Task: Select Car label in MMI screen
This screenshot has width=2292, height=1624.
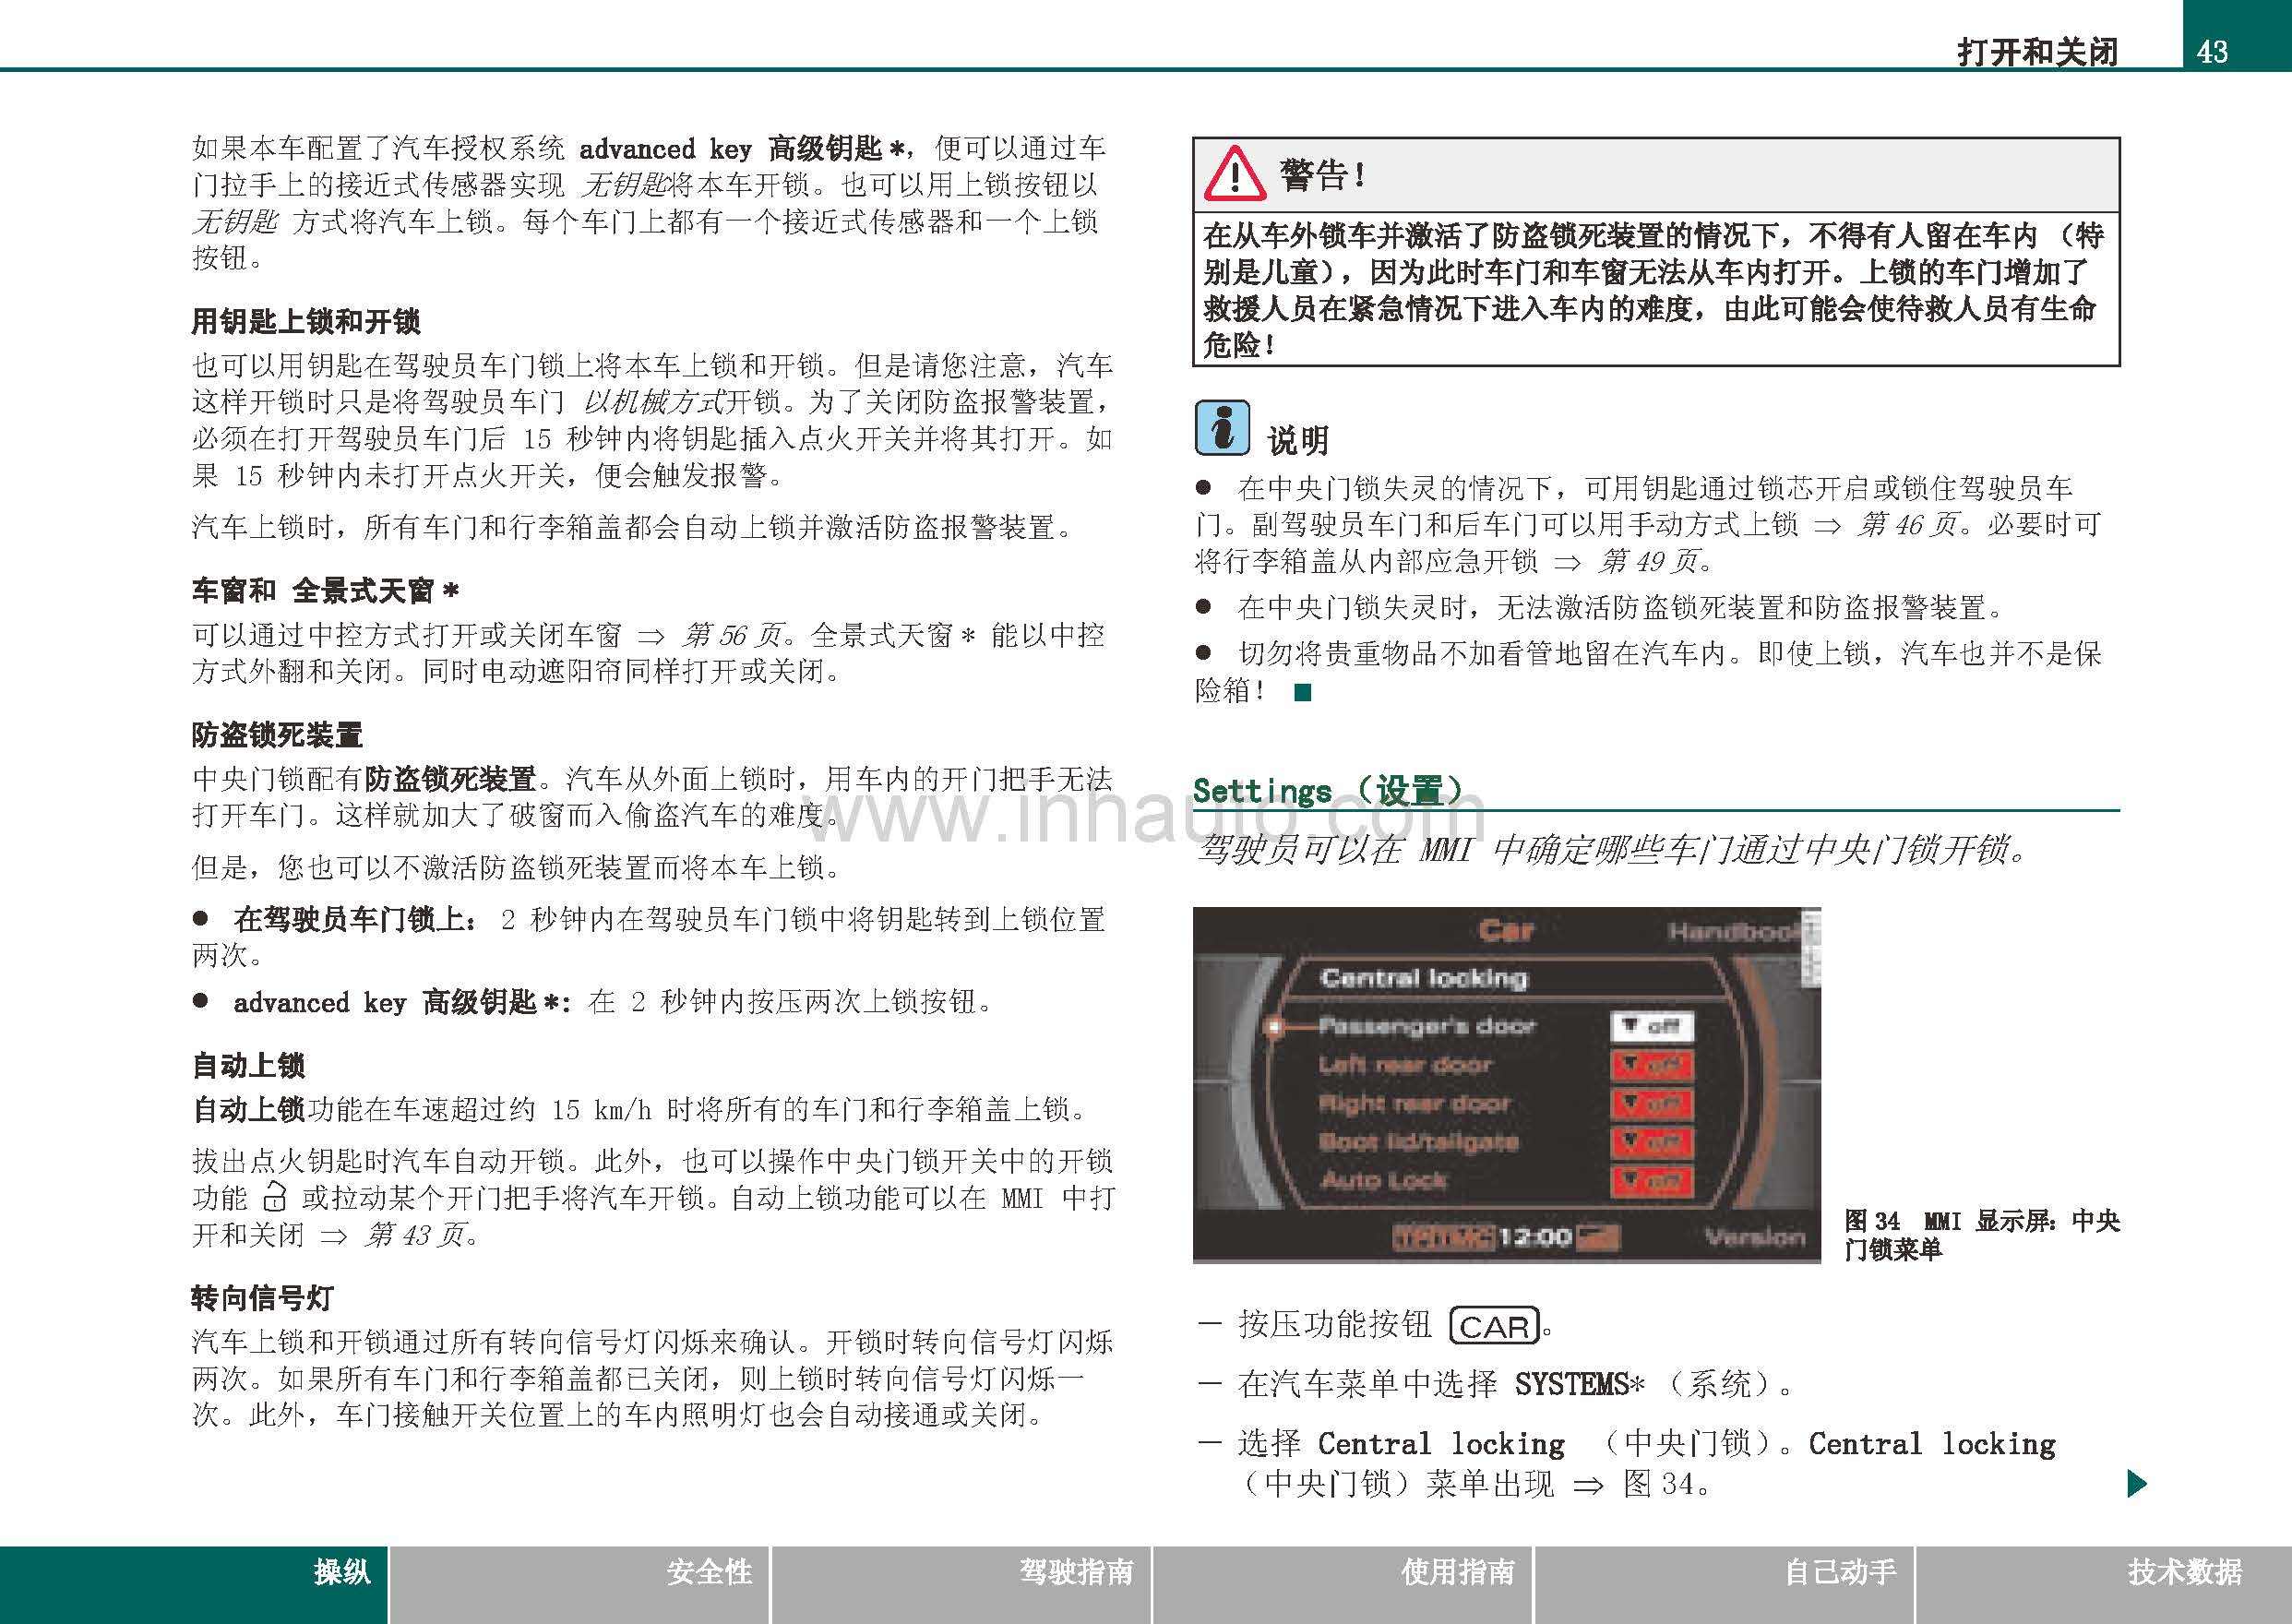Action: coord(1506,931)
